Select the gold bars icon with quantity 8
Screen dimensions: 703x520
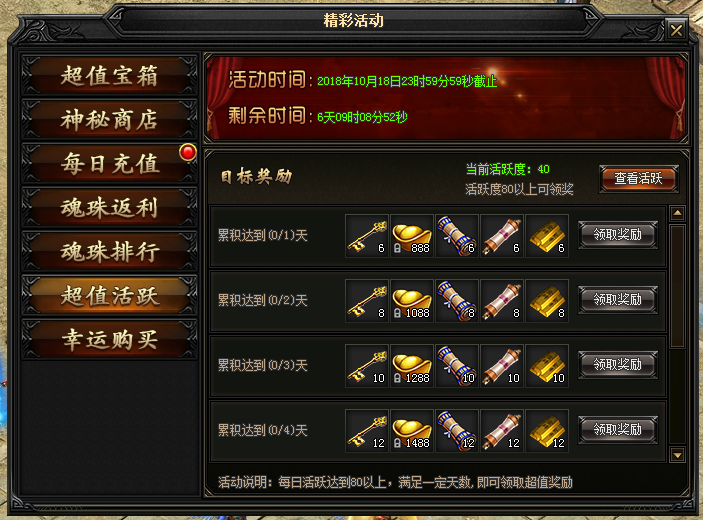click(547, 301)
